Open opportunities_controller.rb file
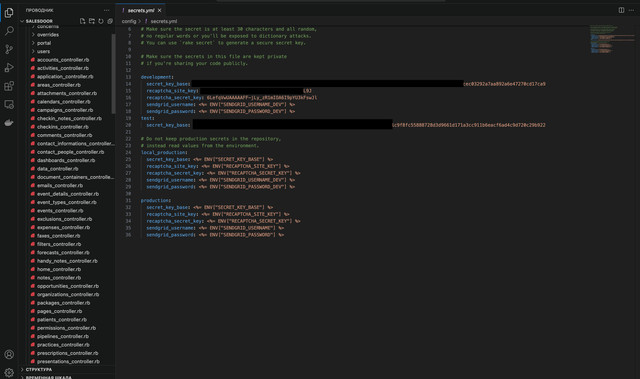640x379 pixels. (68, 286)
